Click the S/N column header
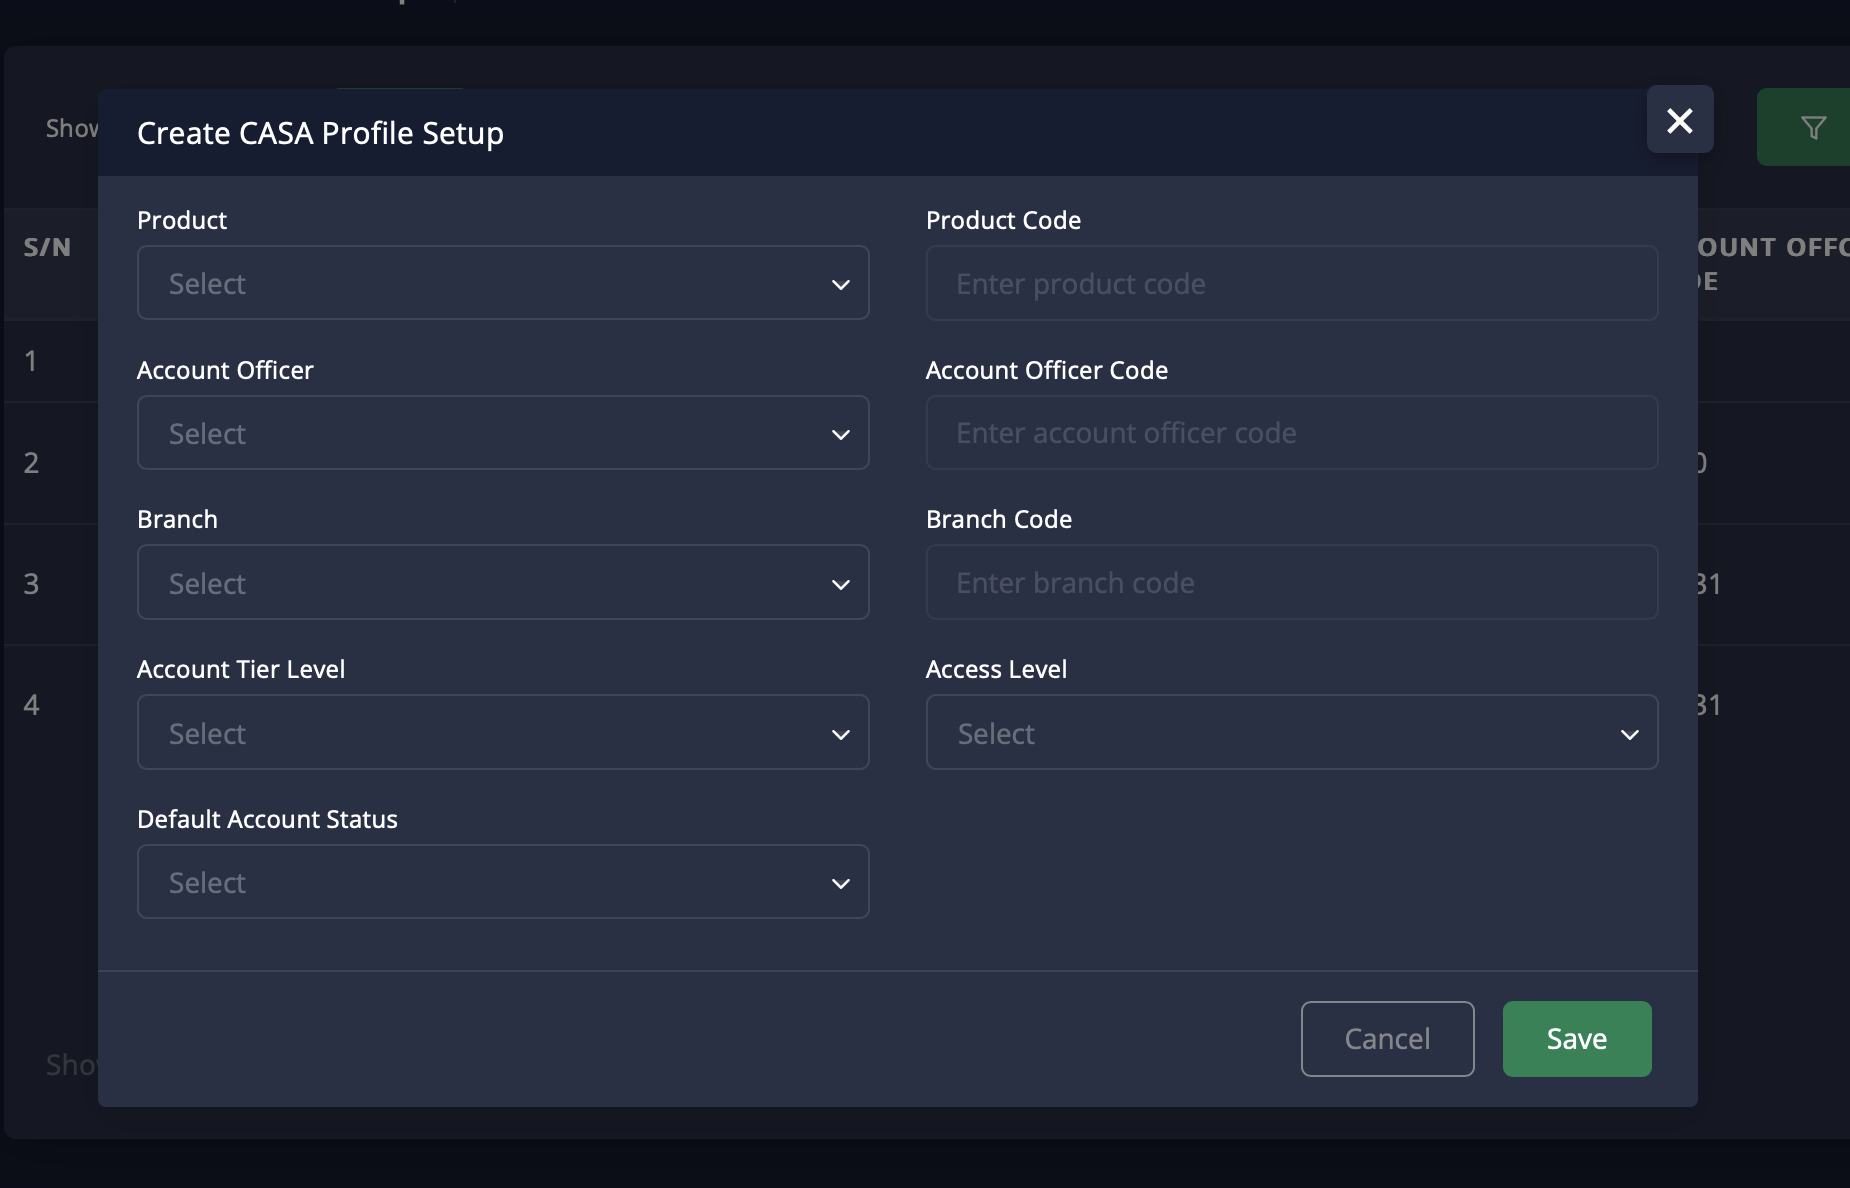This screenshot has width=1850, height=1188. [47, 247]
